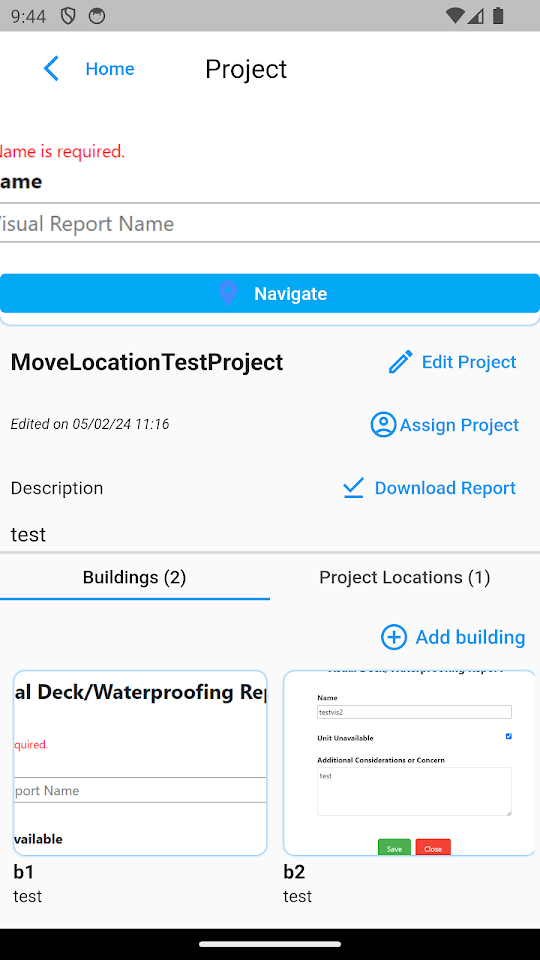Tap the person icon beside Assign Project

(383, 424)
